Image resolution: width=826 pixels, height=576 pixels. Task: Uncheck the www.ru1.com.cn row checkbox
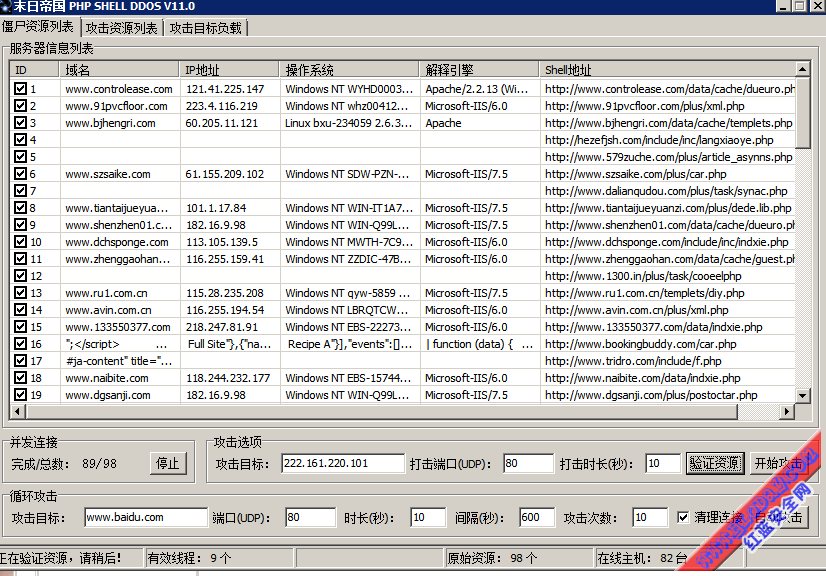[21, 292]
